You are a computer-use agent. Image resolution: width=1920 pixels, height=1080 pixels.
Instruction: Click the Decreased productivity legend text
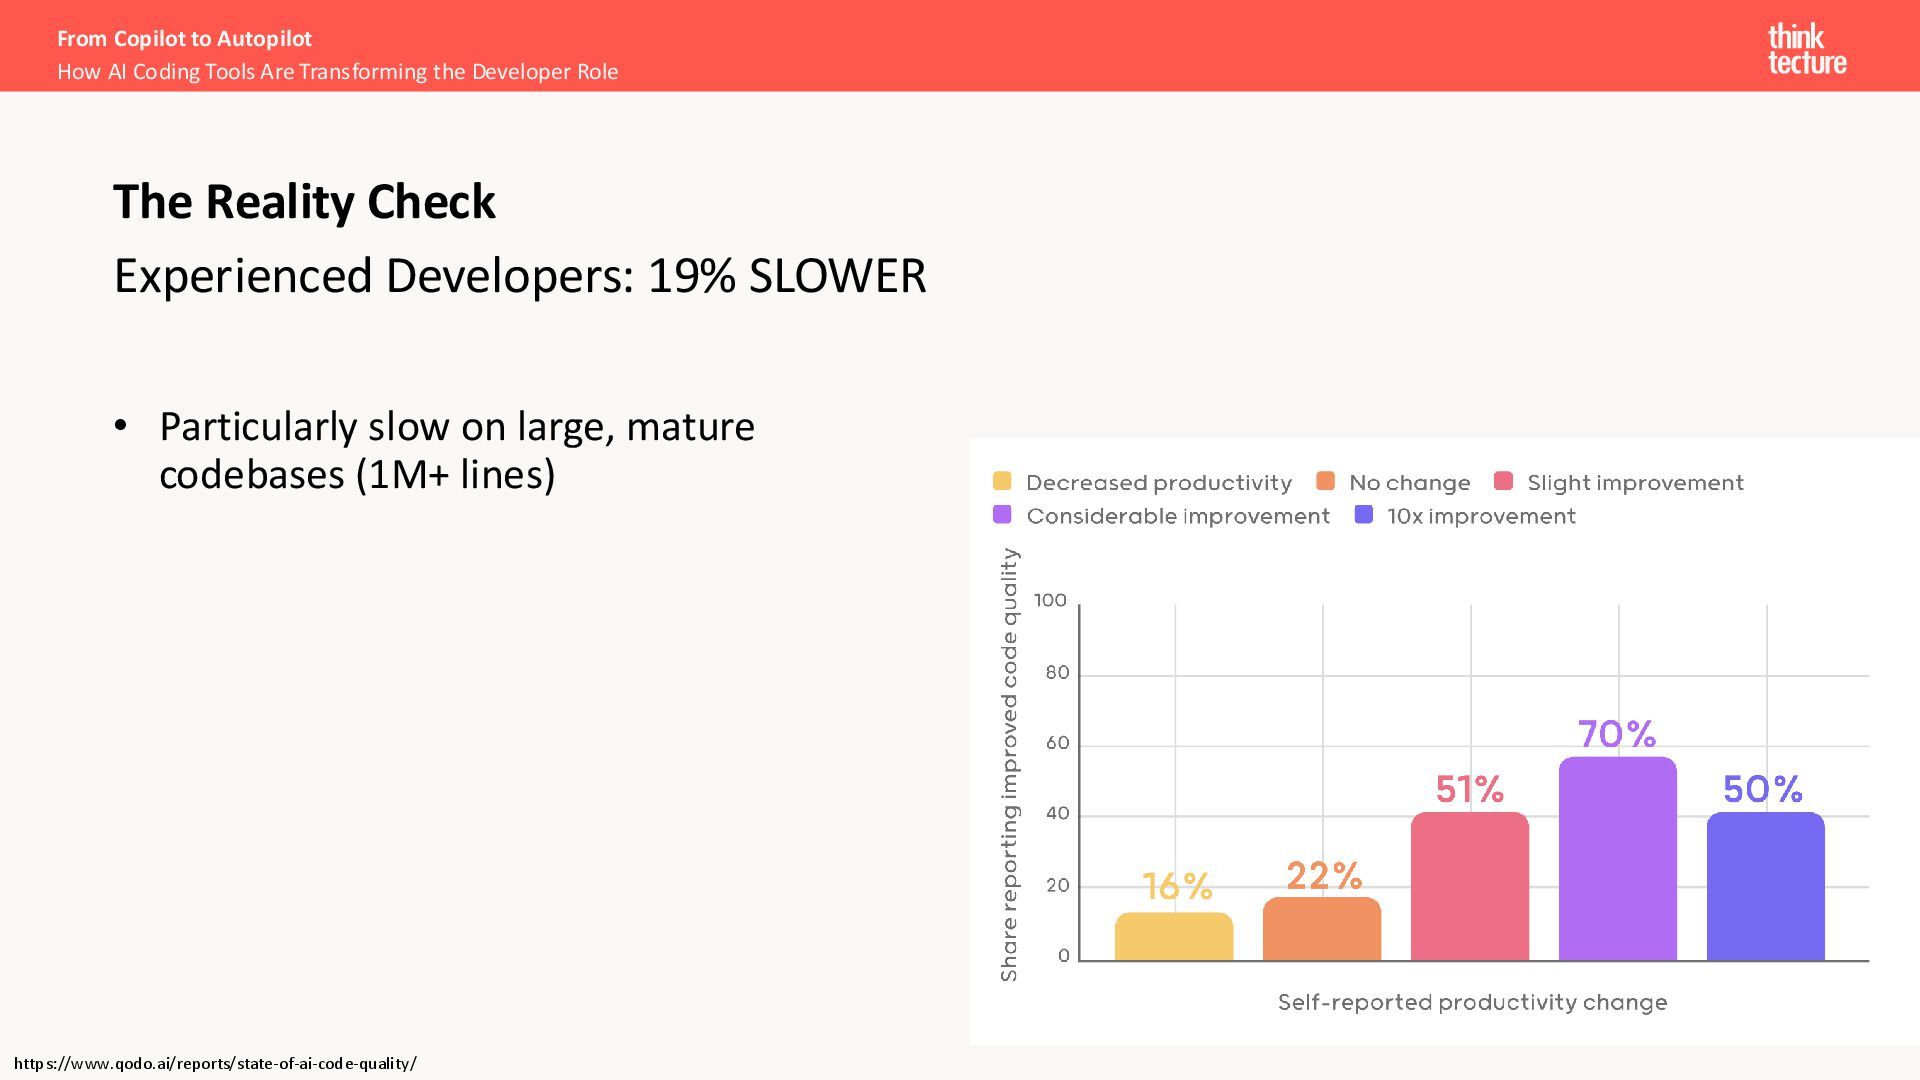(x=1159, y=483)
